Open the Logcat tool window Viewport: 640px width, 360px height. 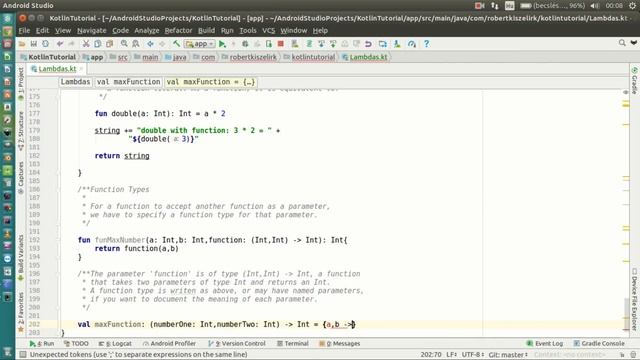[115, 344]
